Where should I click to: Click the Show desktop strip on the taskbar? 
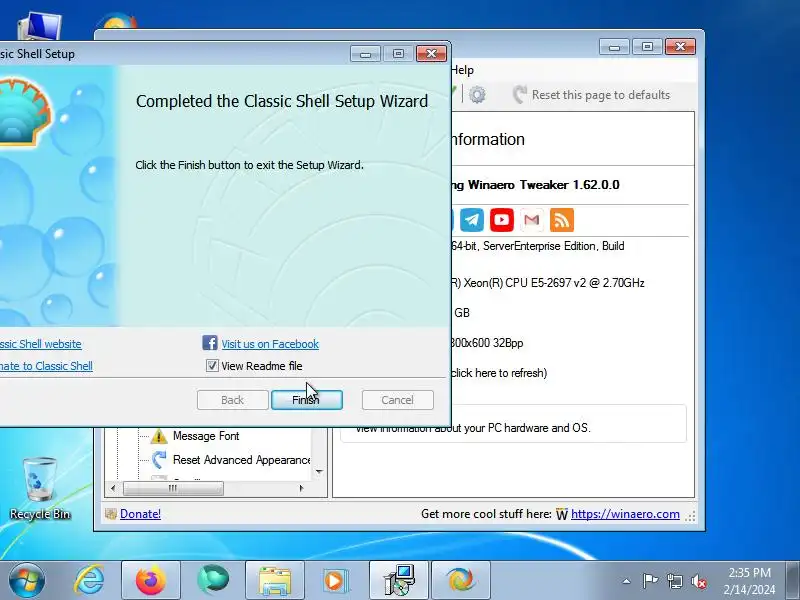[x=793, y=580]
